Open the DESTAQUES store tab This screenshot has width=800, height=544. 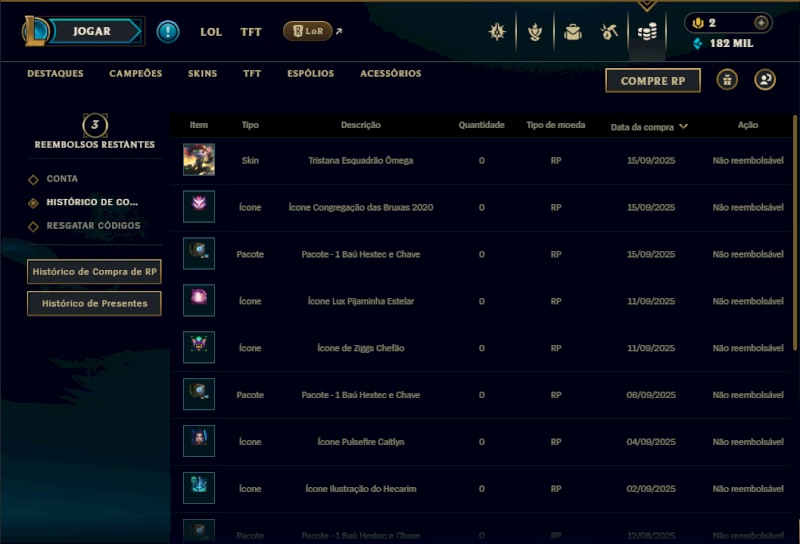tap(55, 73)
